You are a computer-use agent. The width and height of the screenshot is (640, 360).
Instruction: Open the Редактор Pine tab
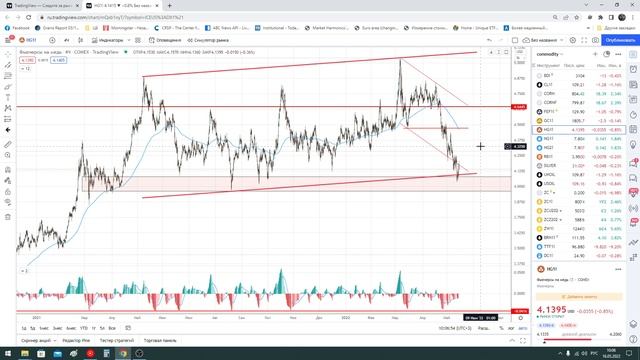coord(76,340)
